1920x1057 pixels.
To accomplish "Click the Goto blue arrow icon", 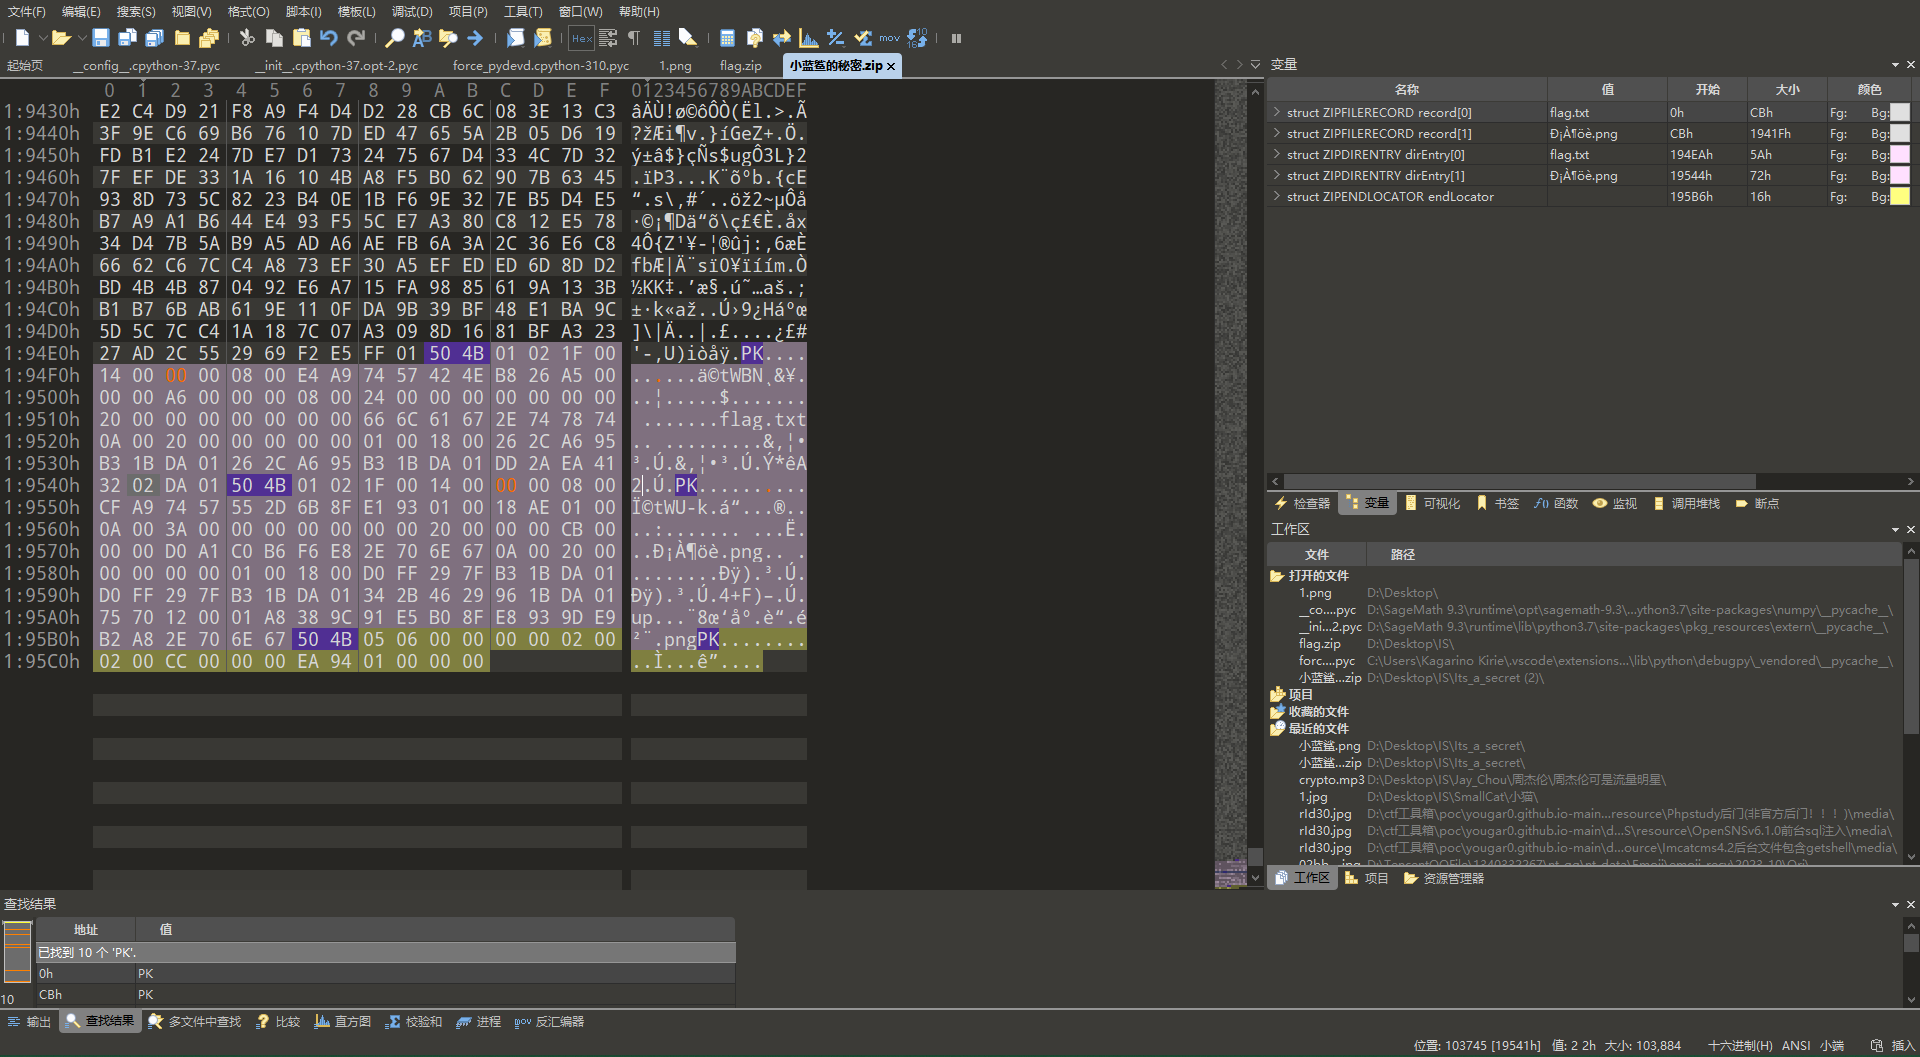I will (x=475, y=38).
